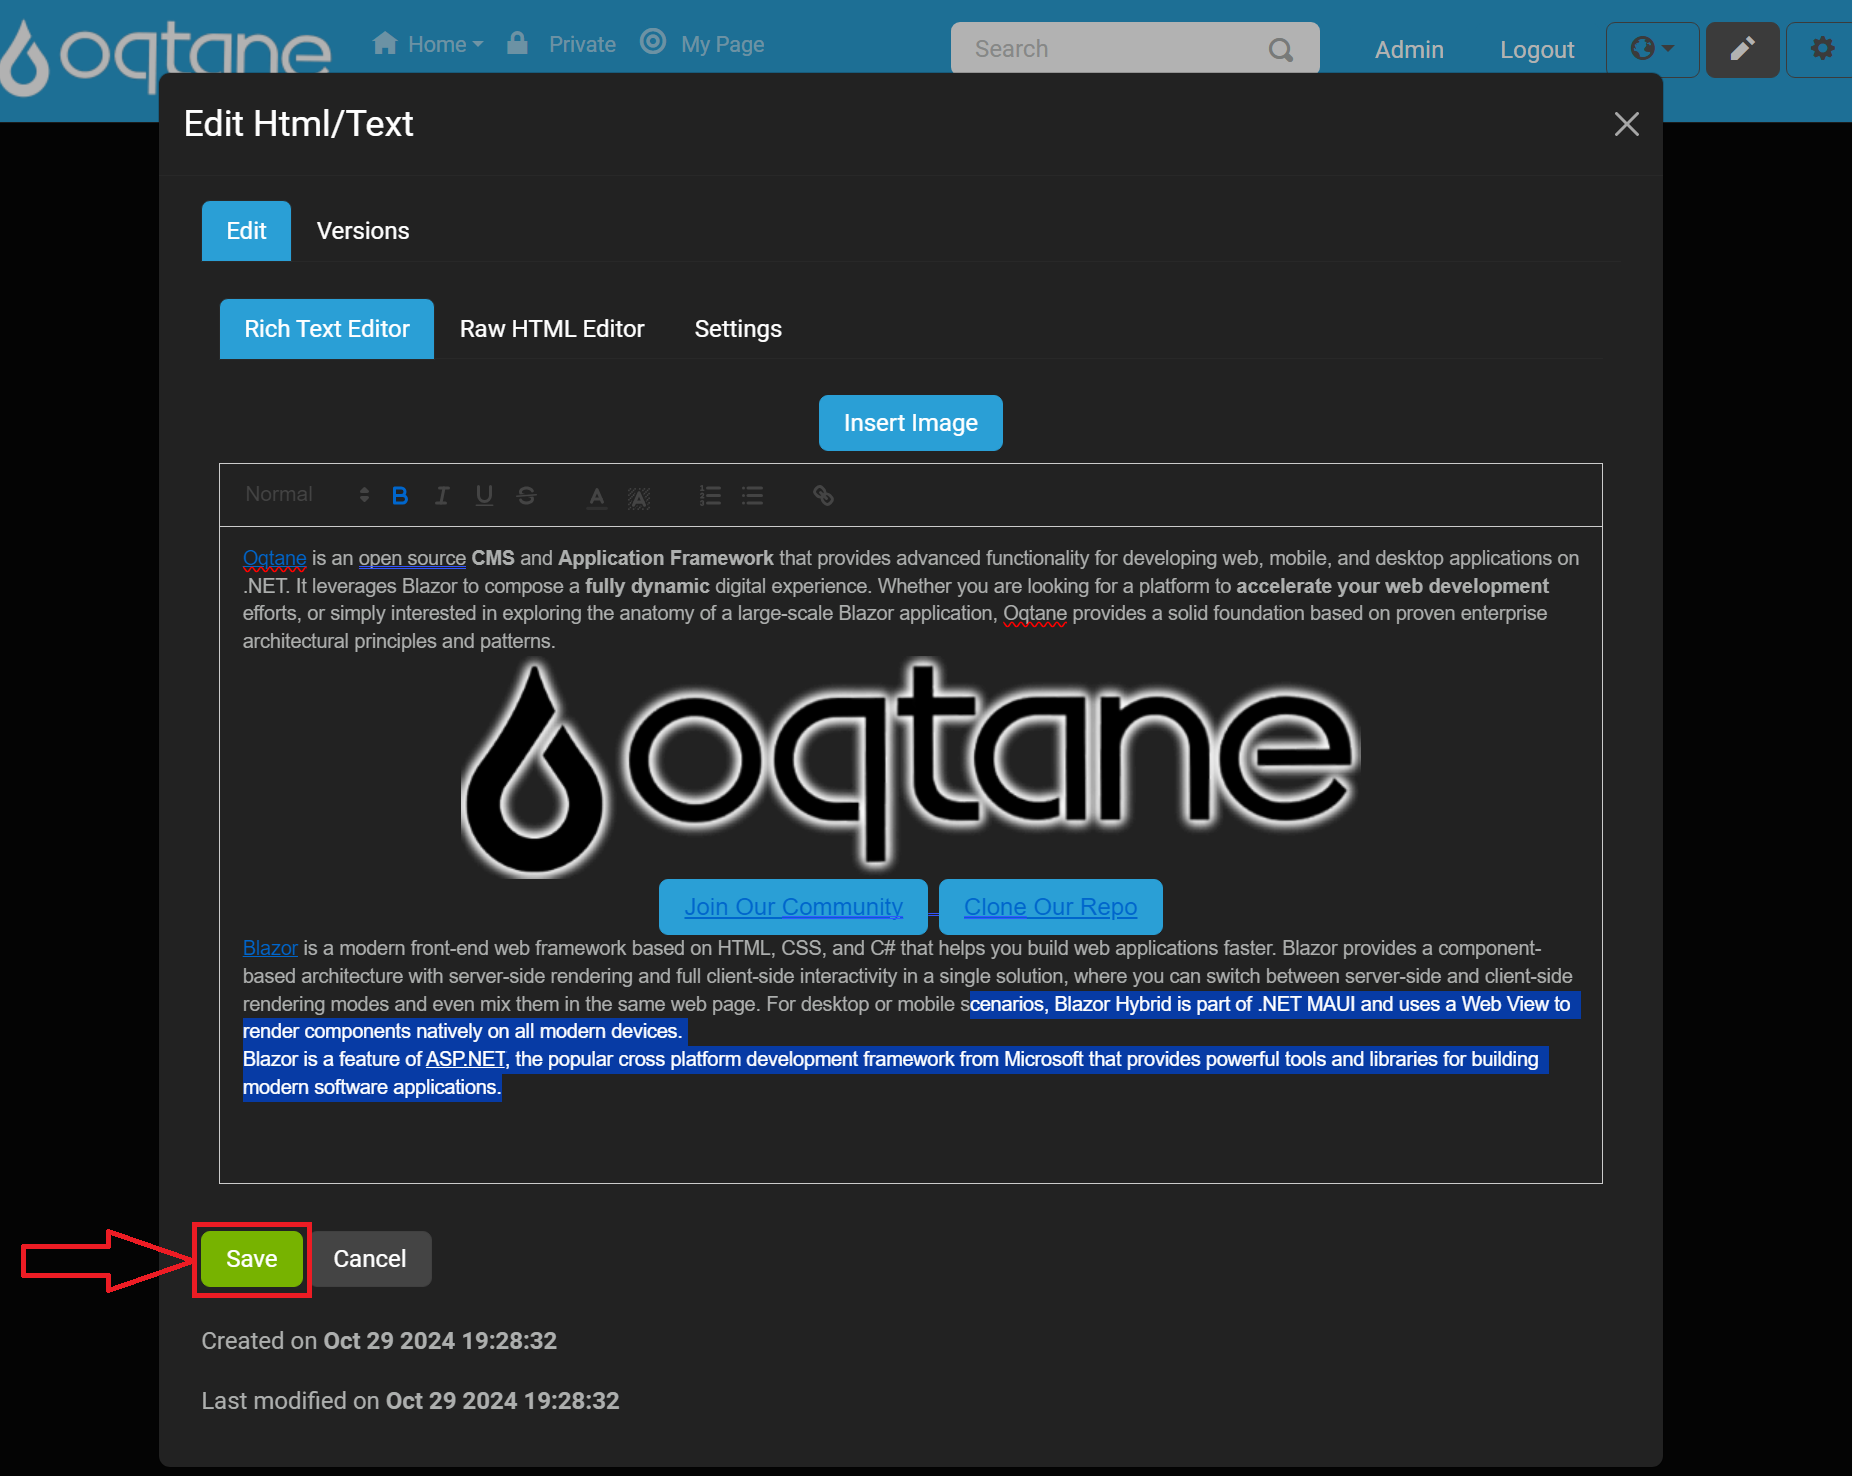Select the Rich Text Editor tab

[x=327, y=329]
